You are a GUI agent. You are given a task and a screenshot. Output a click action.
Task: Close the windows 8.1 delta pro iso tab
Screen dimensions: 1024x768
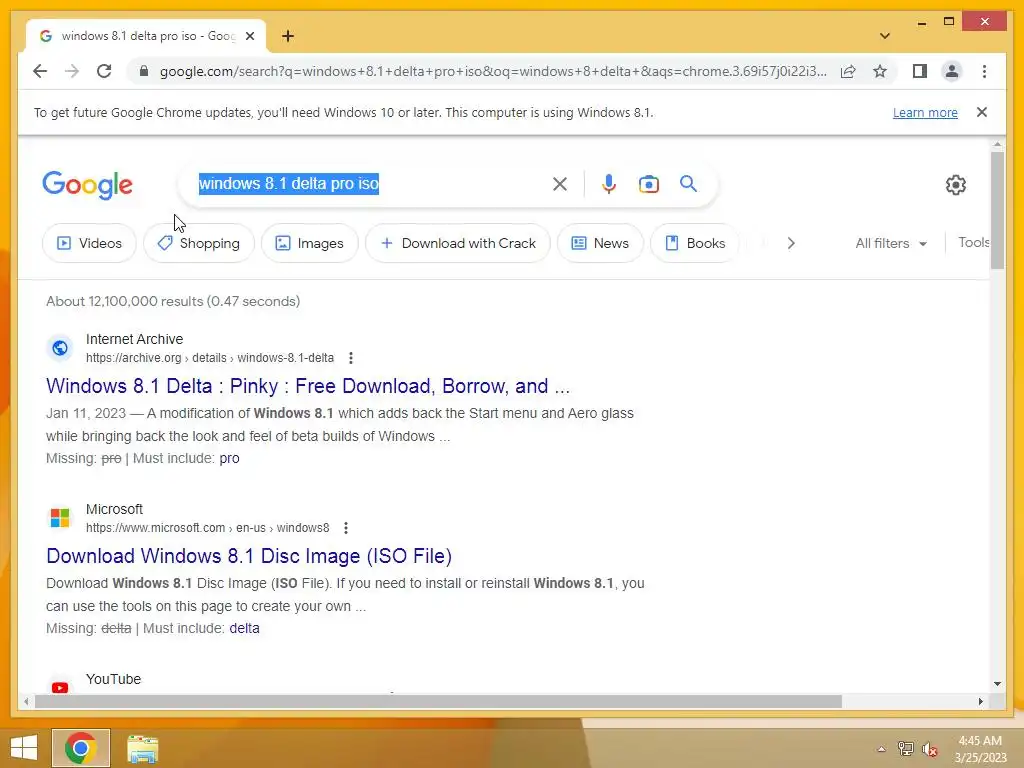249,36
